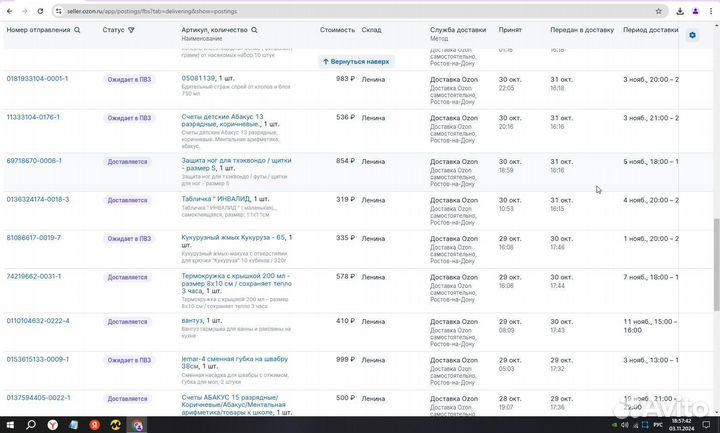Open the Статус column filter
The height and width of the screenshot is (433, 720).
pyautogui.click(x=131, y=30)
